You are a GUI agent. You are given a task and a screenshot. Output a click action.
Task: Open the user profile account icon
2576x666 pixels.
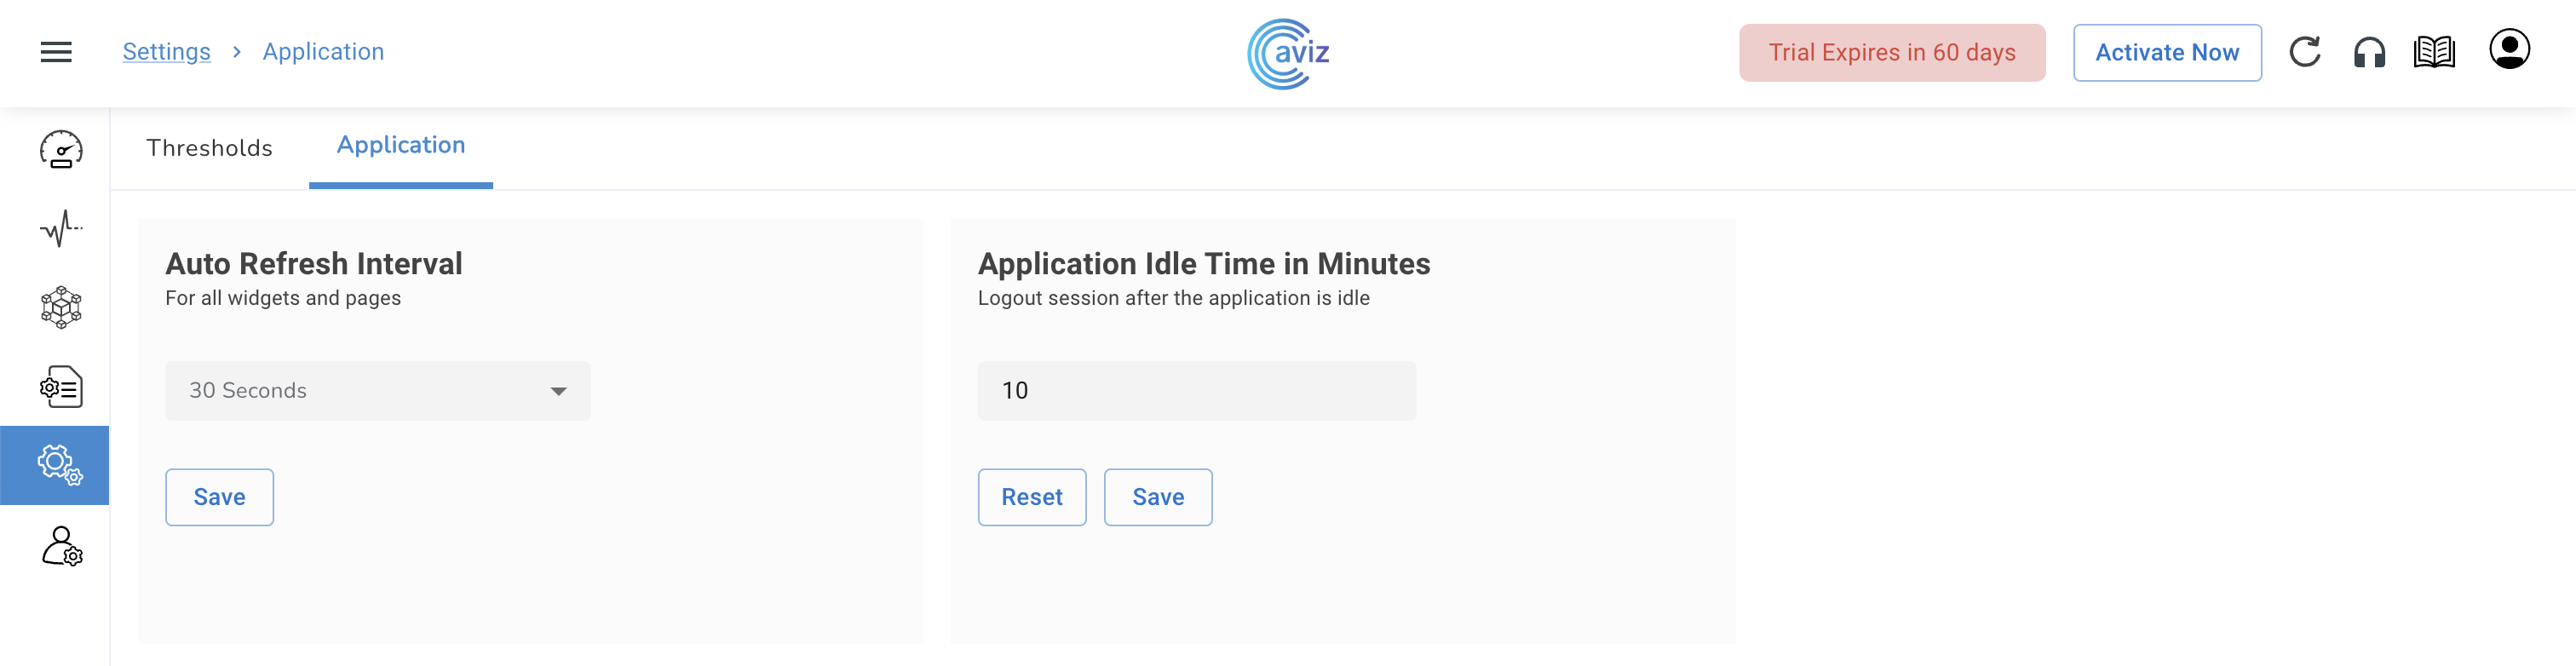tap(2509, 50)
